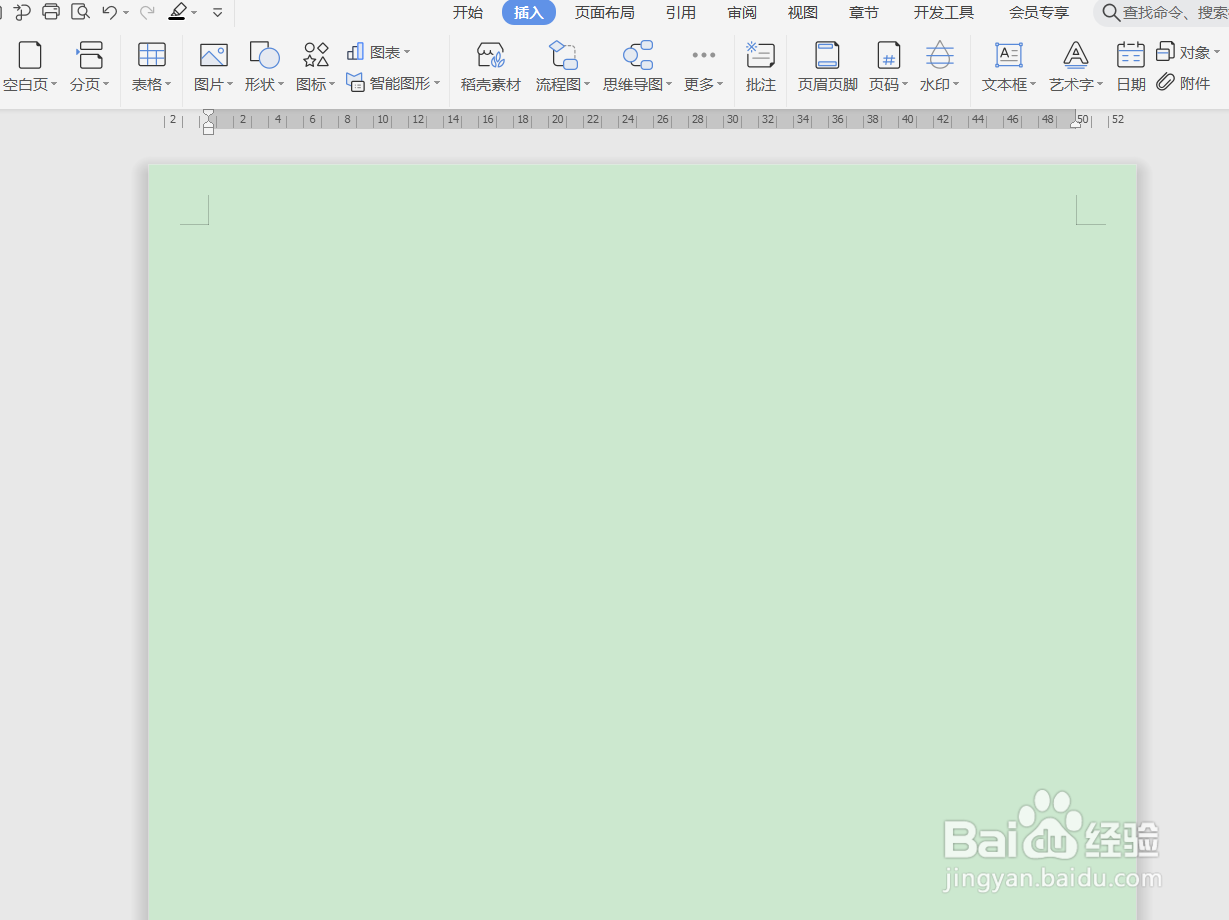1229x920 pixels.
Task: Click the highlighter pen icon
Action: 178,12
